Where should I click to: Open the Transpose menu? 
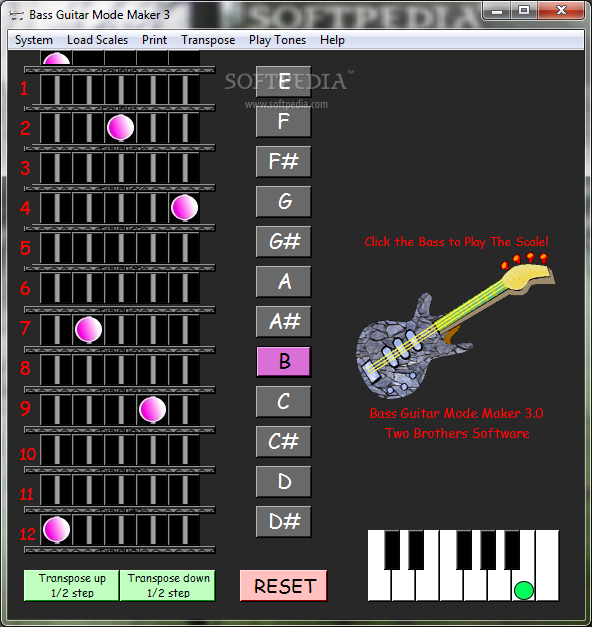[208, 40]
